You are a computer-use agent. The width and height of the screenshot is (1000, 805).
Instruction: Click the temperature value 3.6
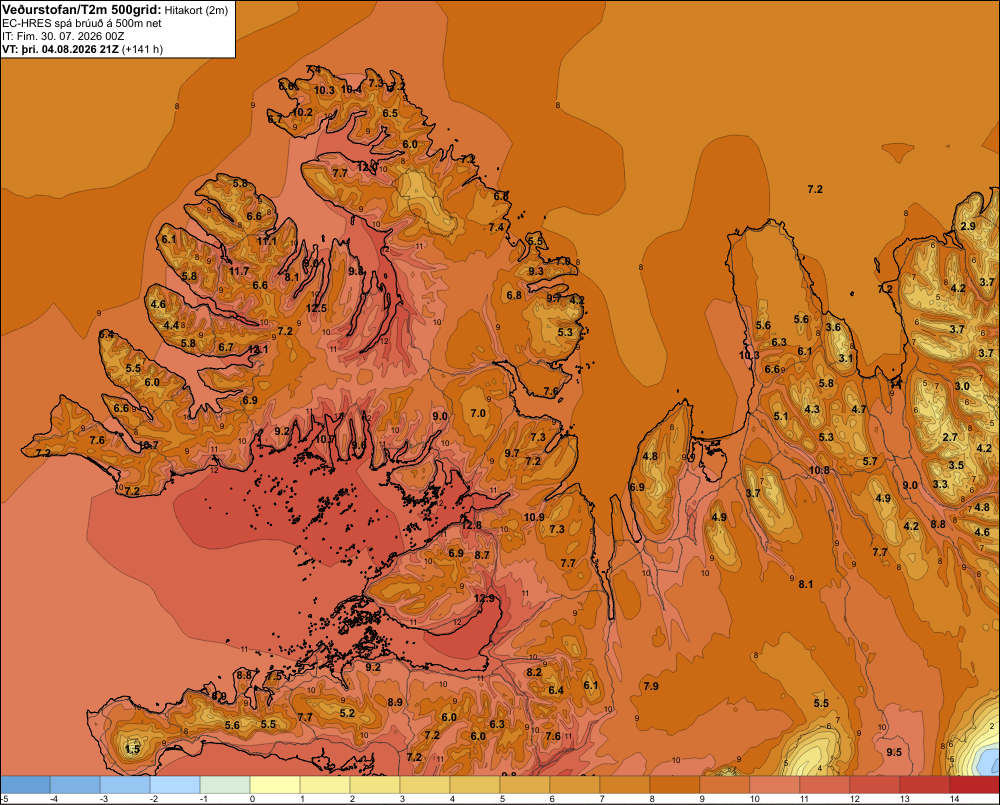833,327
